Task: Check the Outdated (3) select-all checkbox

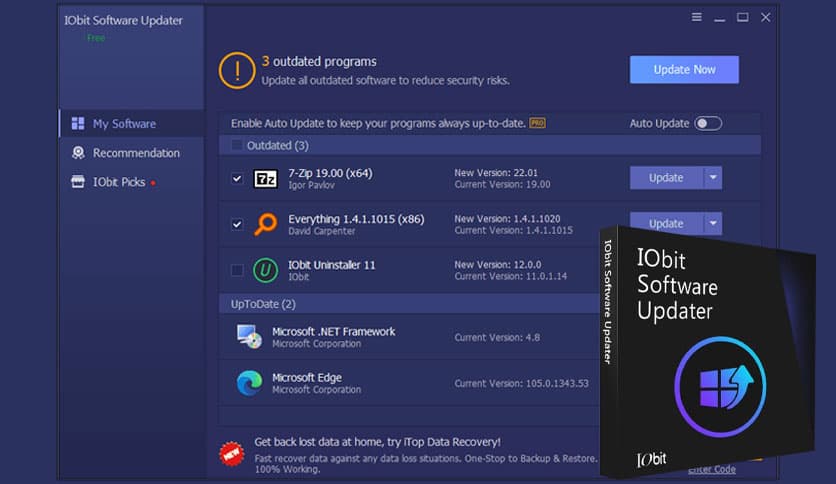Action: point(237,145)
